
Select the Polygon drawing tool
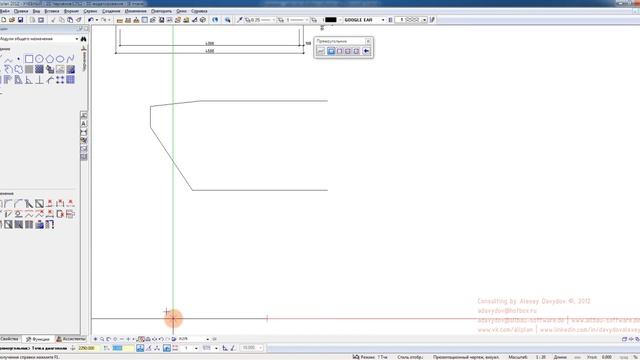point(50,59)
